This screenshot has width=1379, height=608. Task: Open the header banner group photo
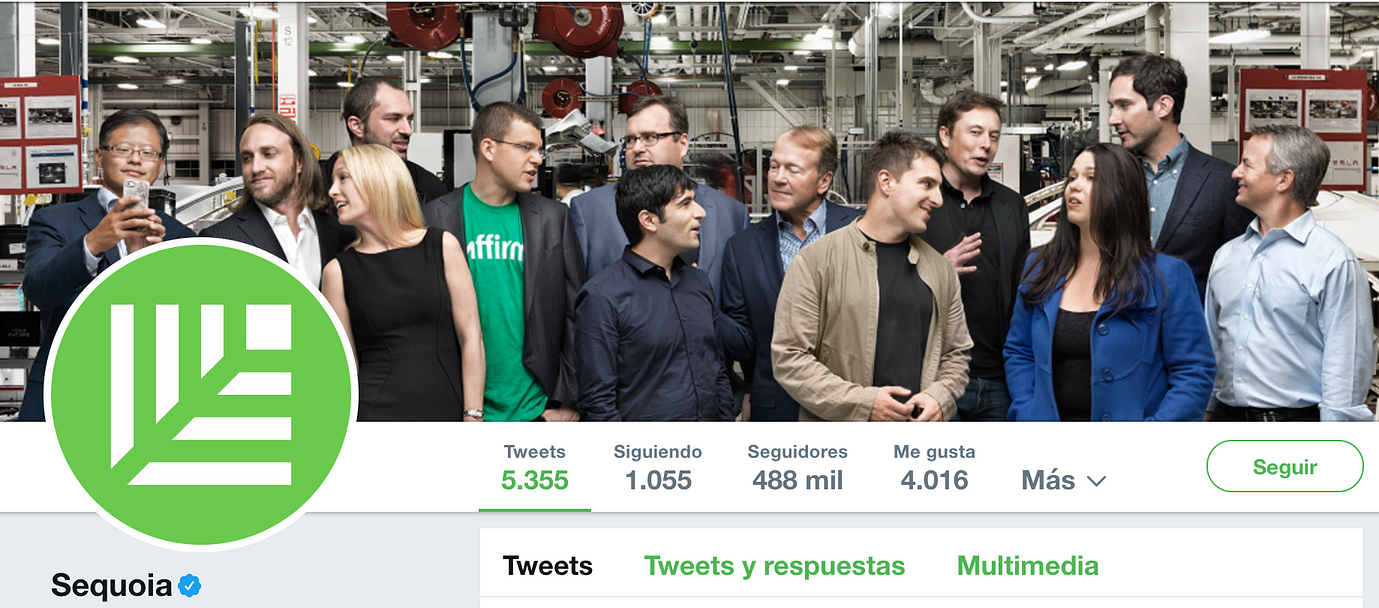689,211
